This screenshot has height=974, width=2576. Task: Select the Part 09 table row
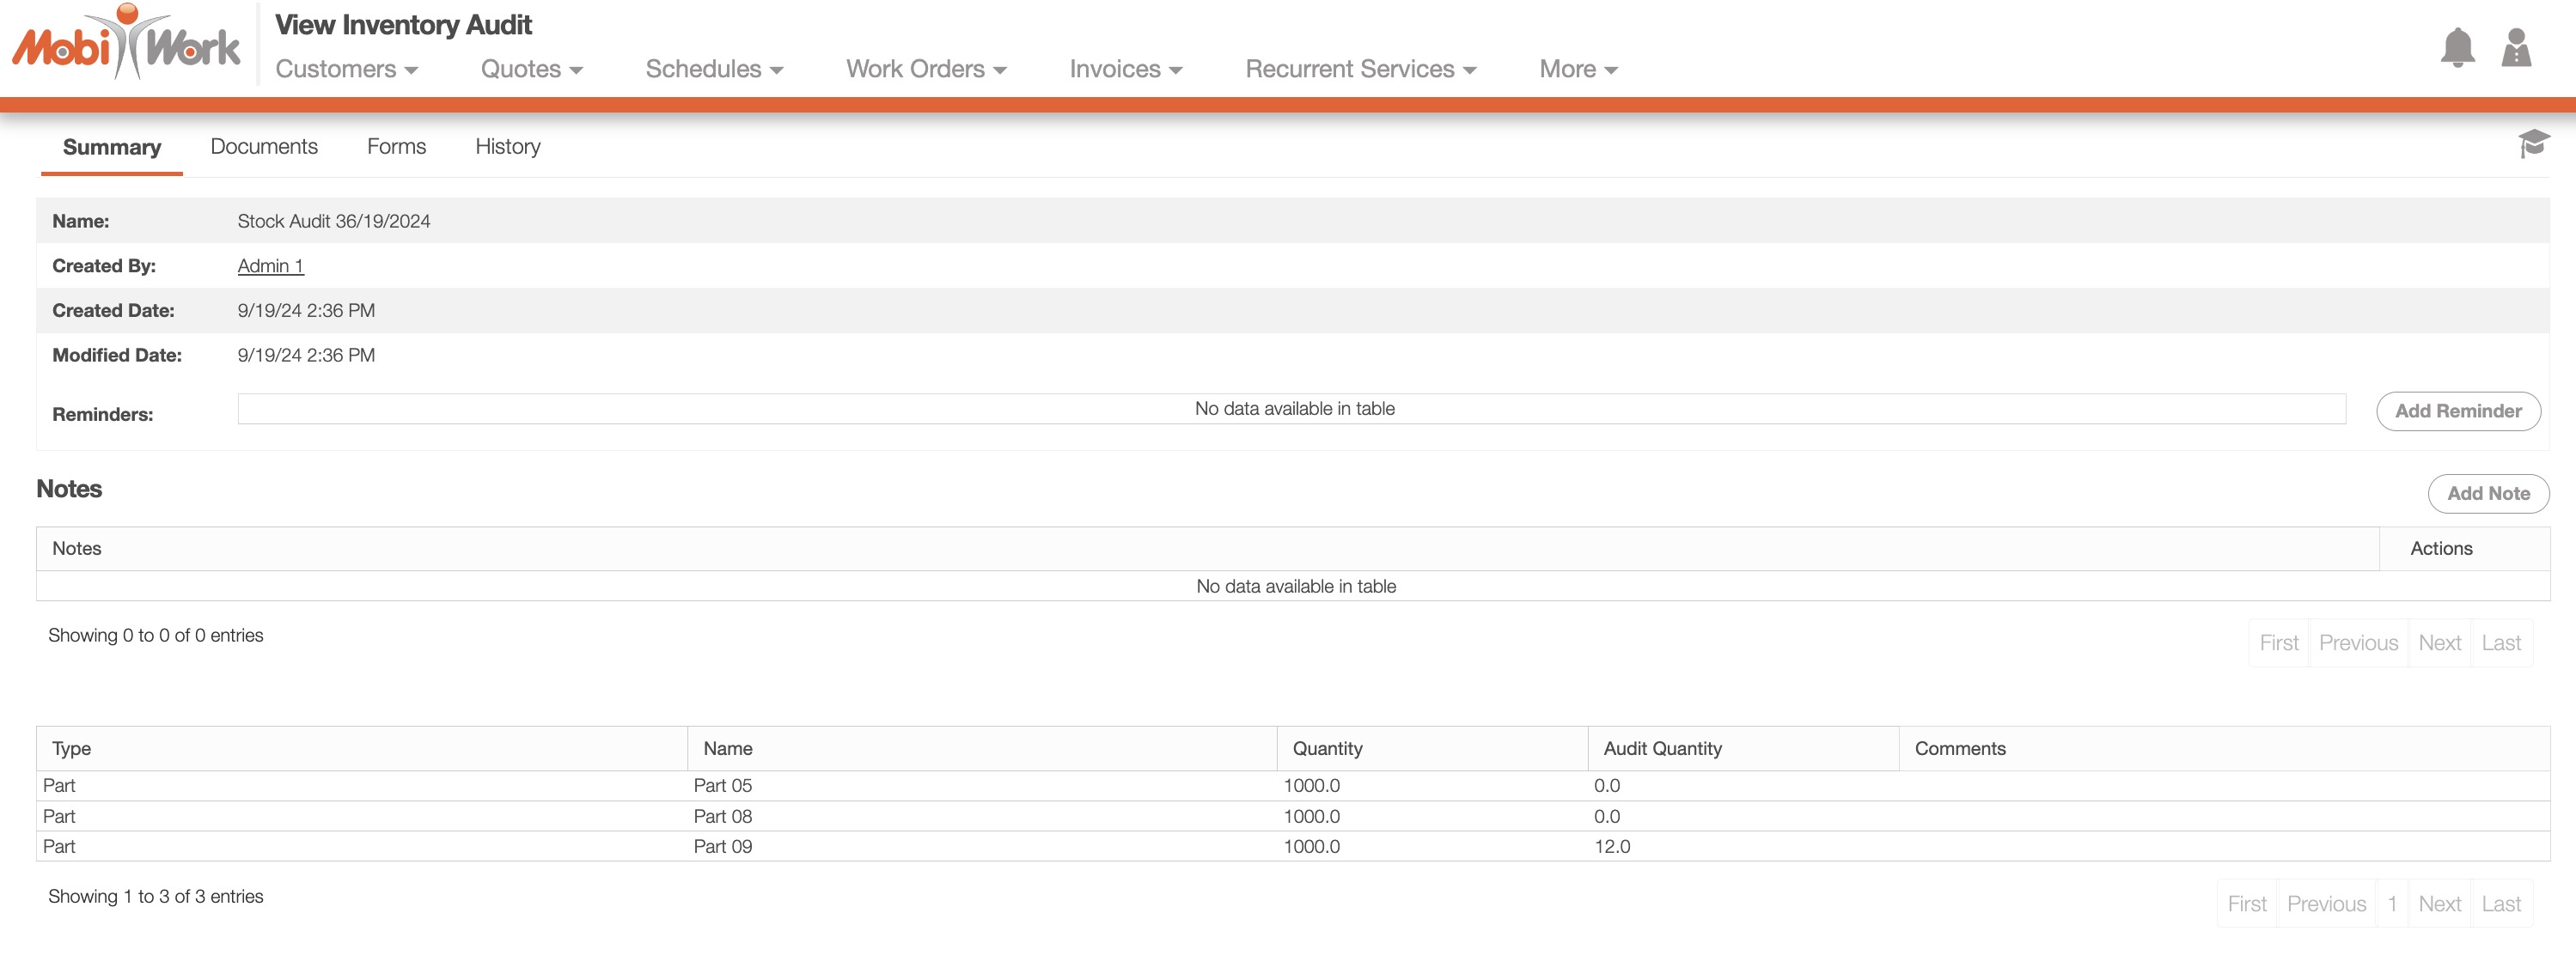coord(722,847)
